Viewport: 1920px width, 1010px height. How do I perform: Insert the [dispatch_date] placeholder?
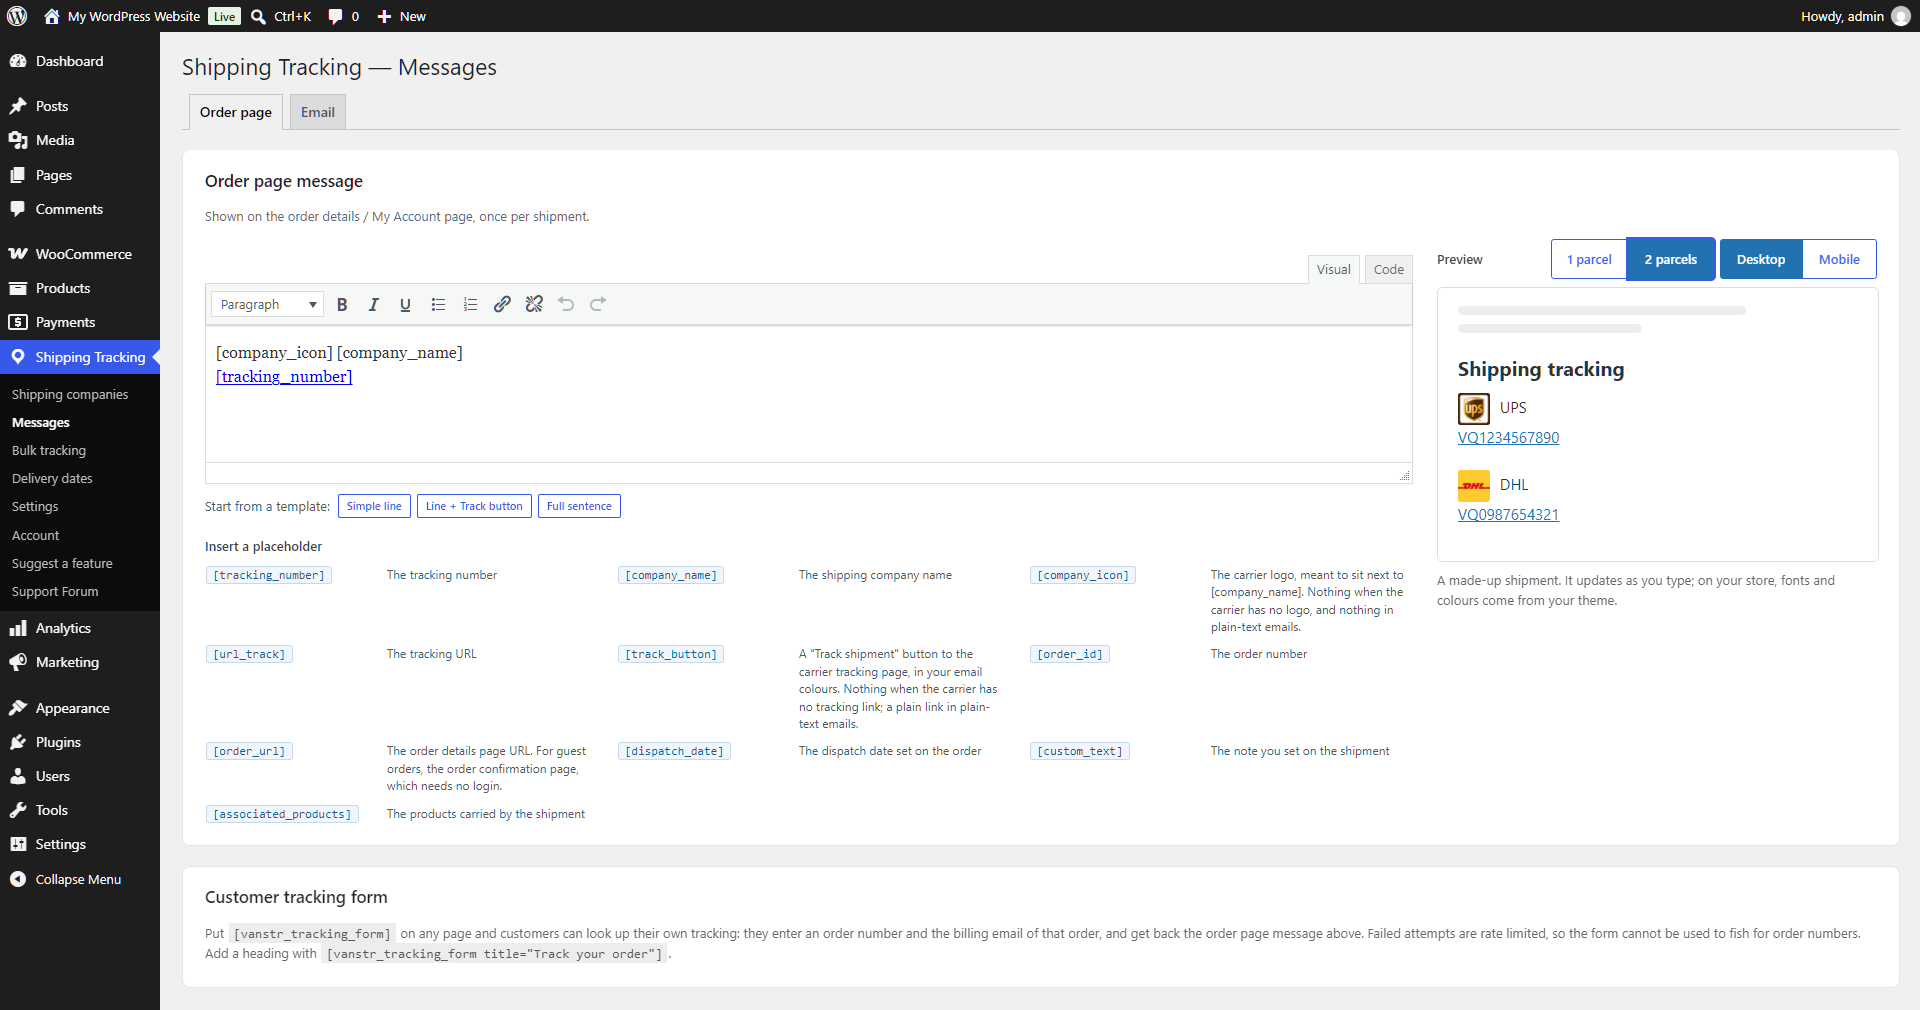(674, 751)
